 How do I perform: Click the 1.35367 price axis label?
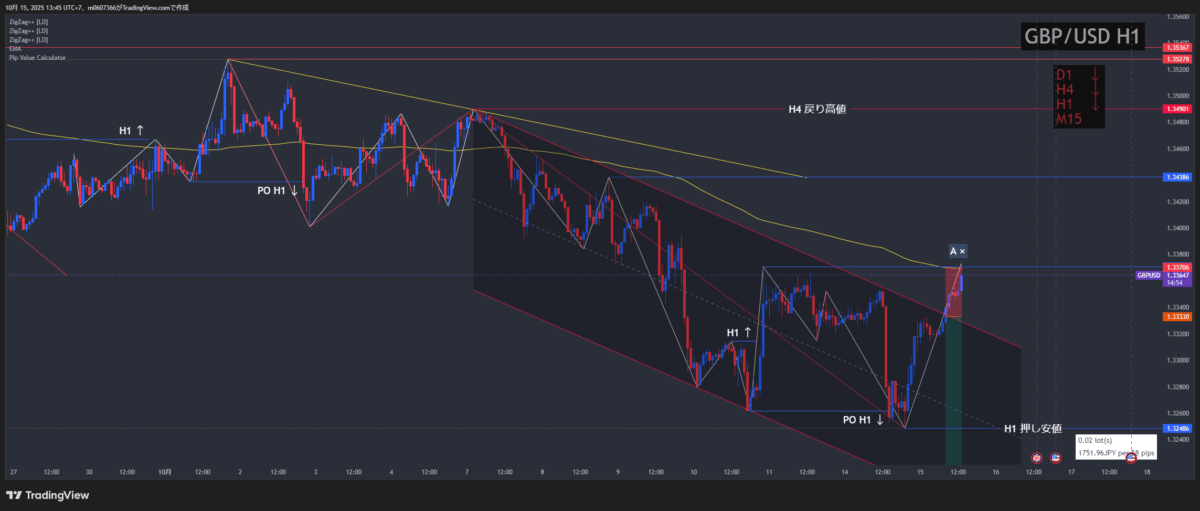[x=1177, y=48]
